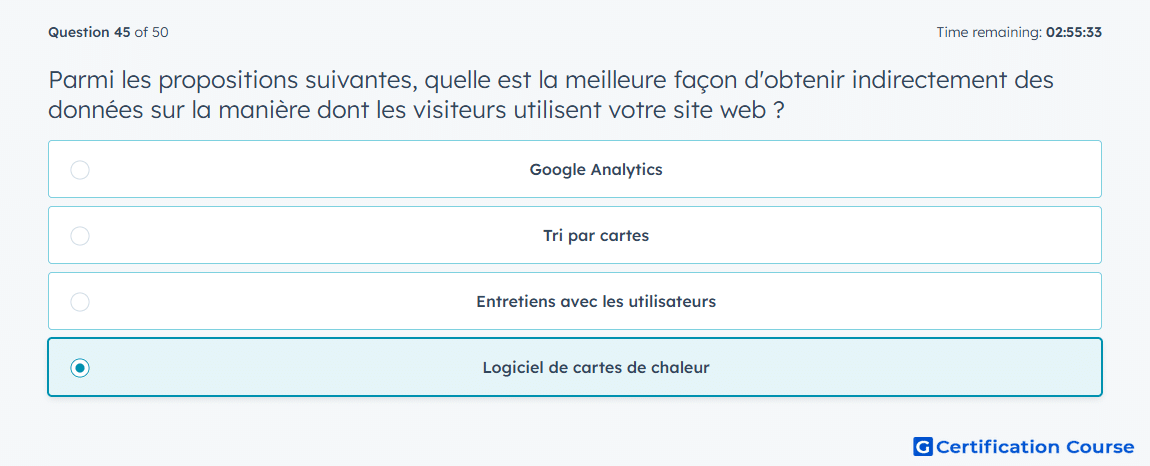Select the Tri par cartes radio button
This screenshot has height=466, width=1150.
click(x=80, y=236)
